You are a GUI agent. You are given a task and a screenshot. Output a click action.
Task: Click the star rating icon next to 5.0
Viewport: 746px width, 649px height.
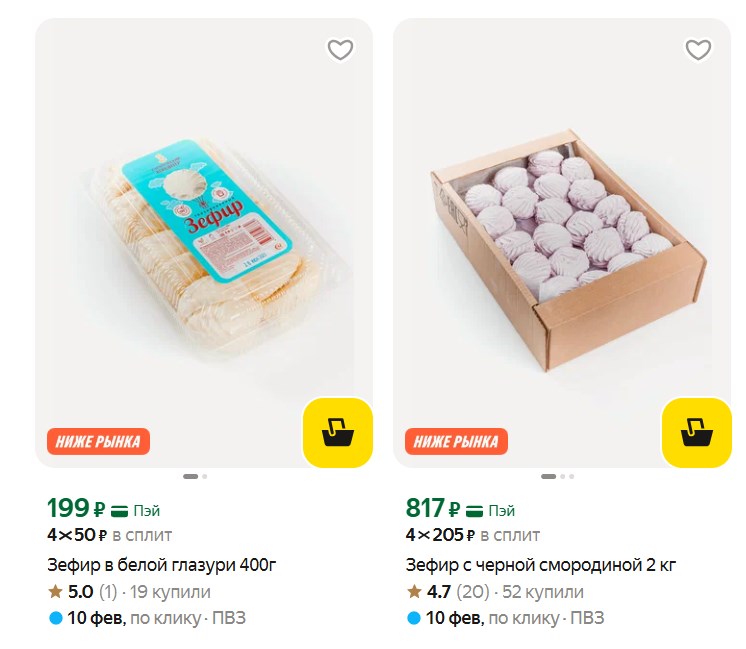56,591
